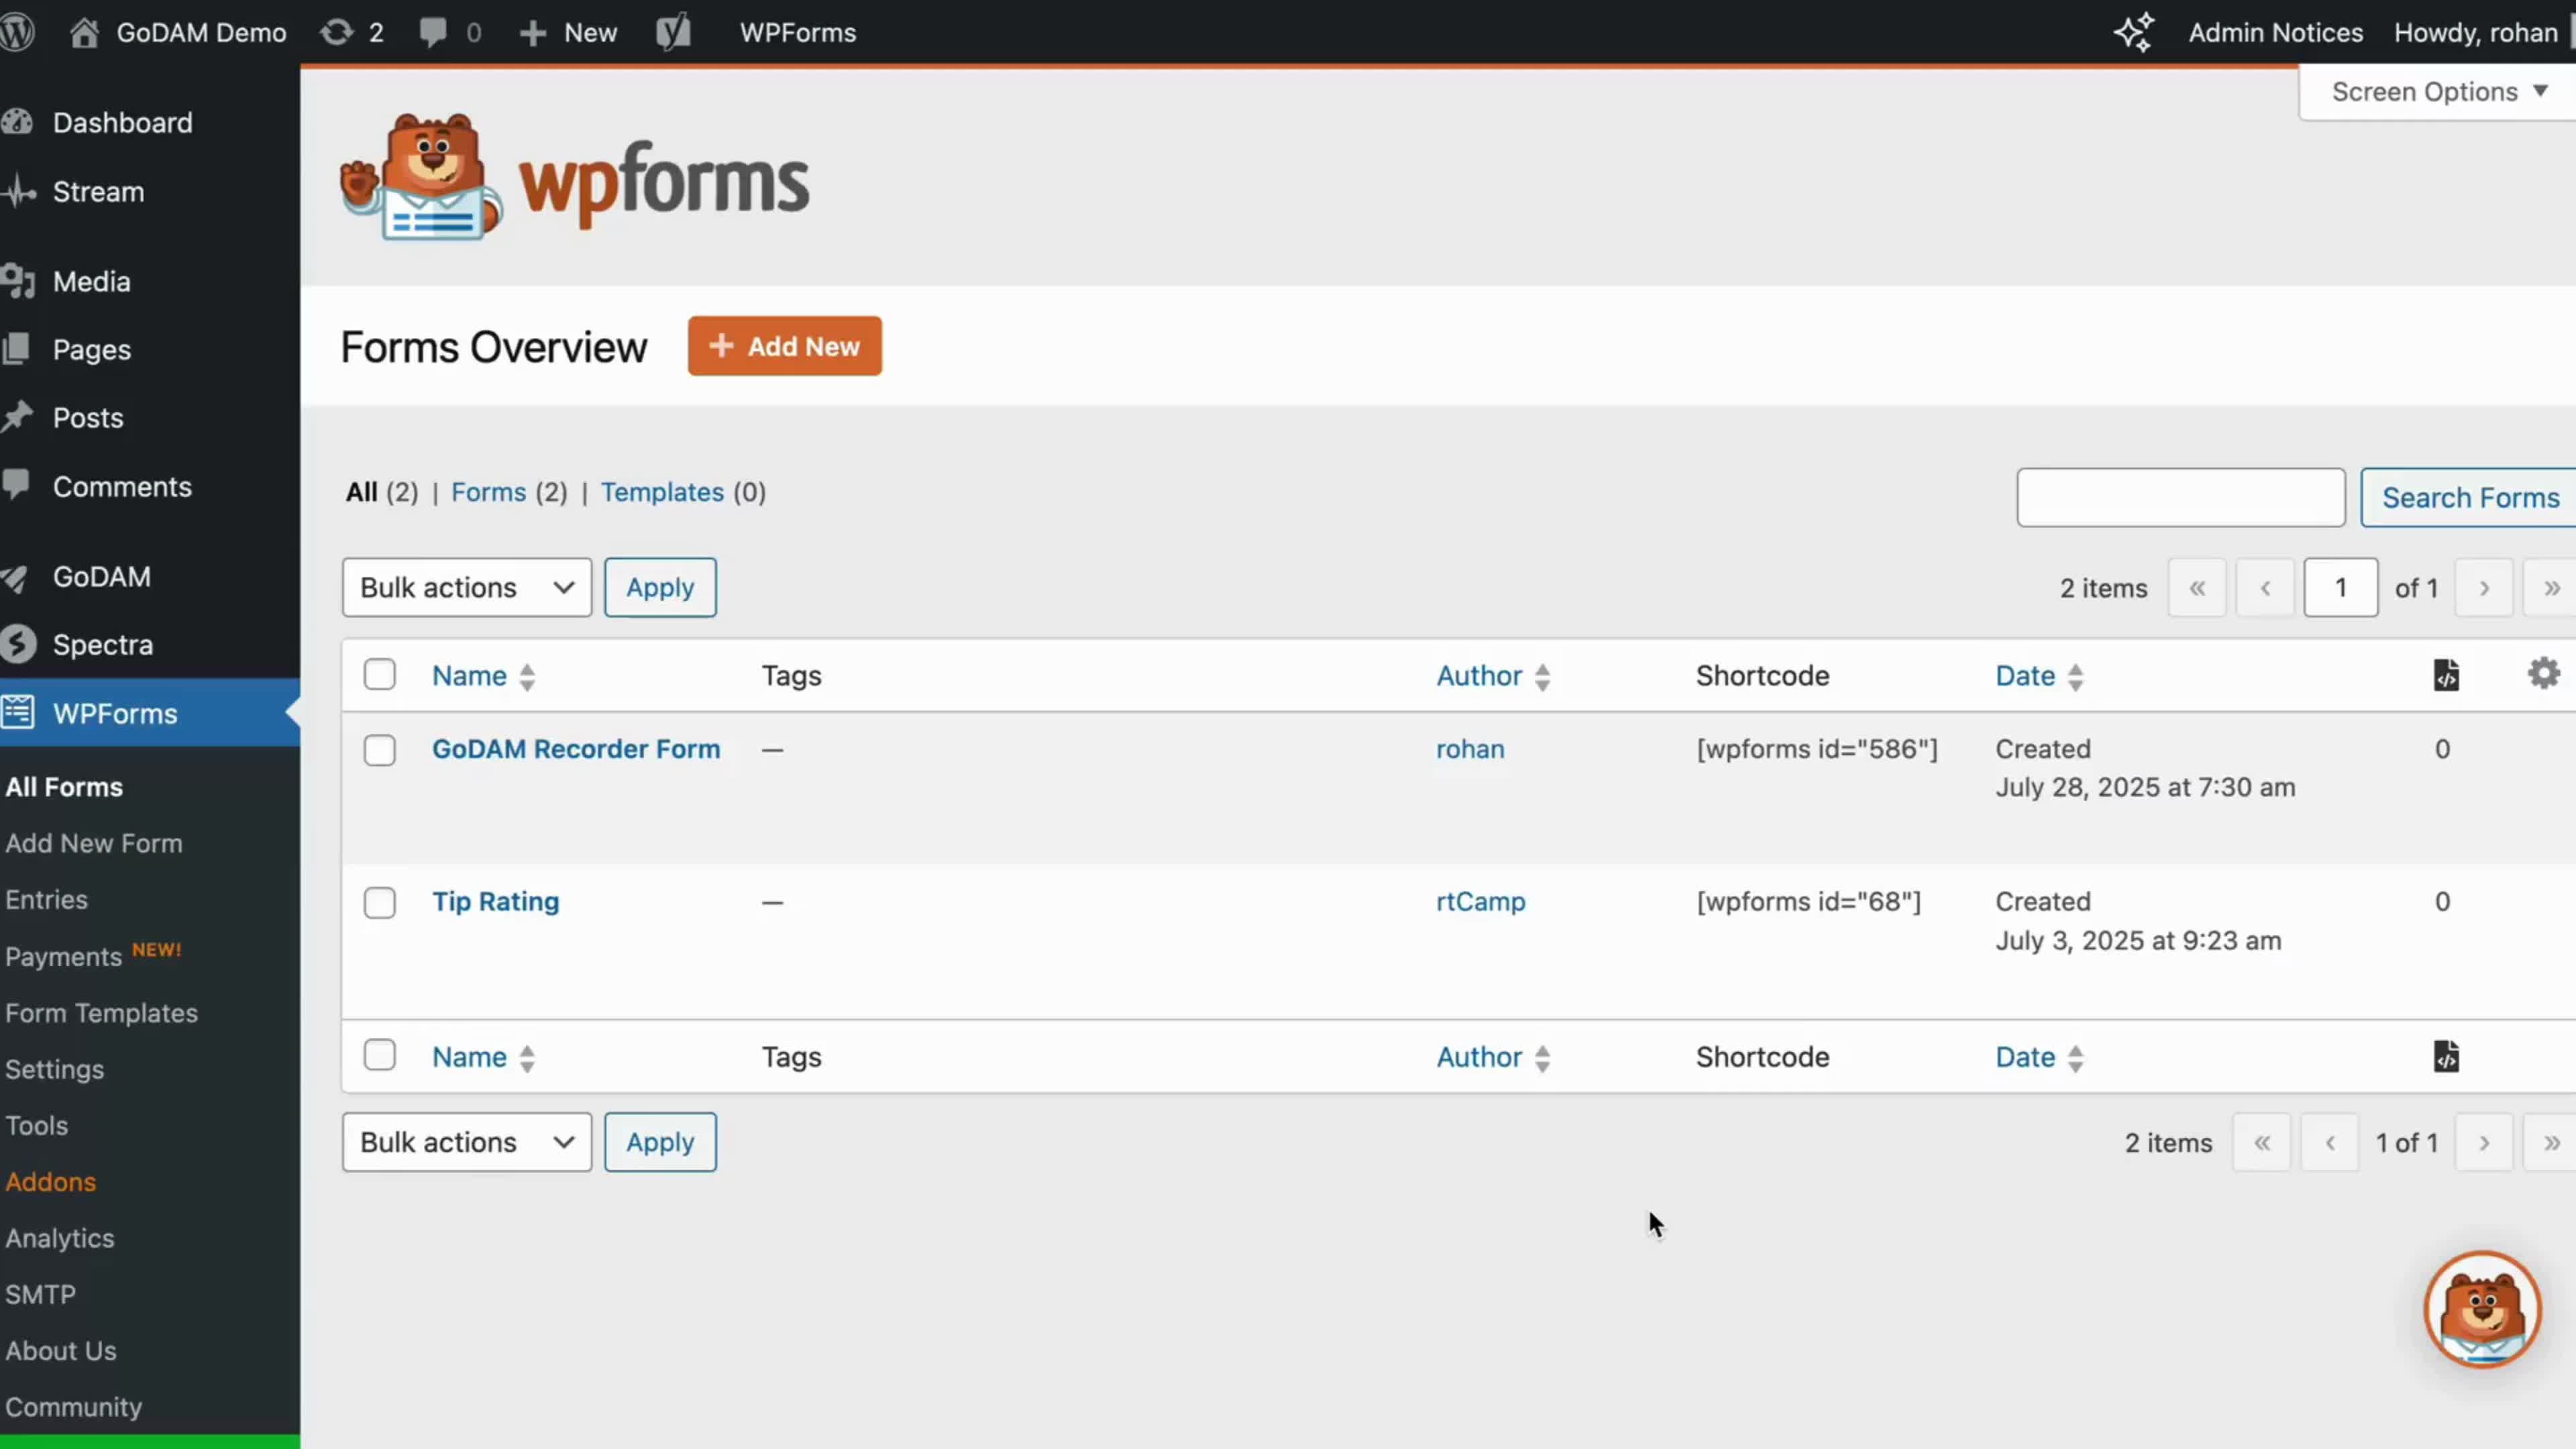2576x1449 pixels.
Task: Click the Add New button
Action: [784, 346]
